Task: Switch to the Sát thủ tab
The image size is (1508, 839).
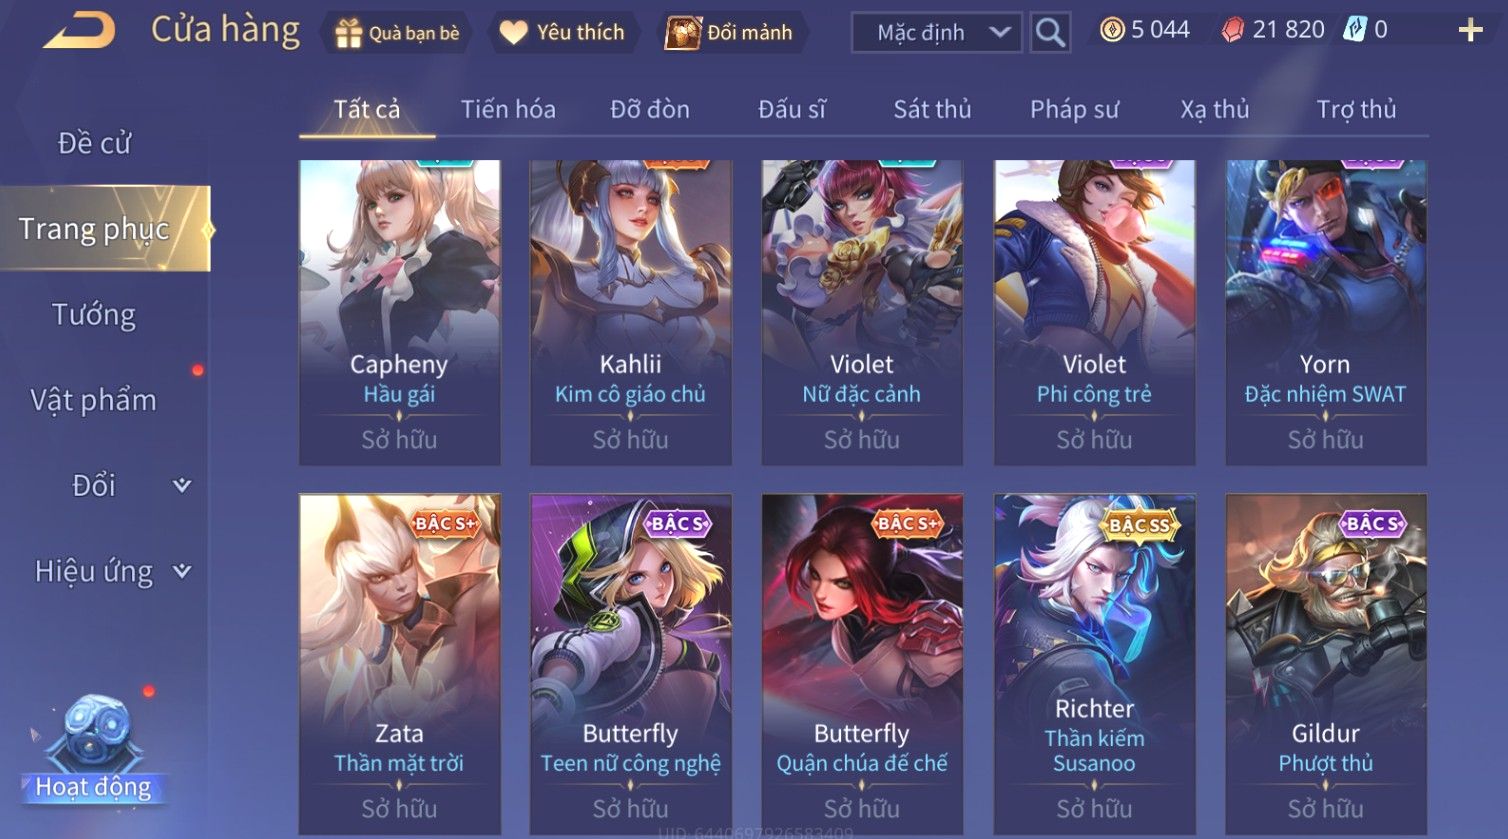Action: [x=932, y=109]
